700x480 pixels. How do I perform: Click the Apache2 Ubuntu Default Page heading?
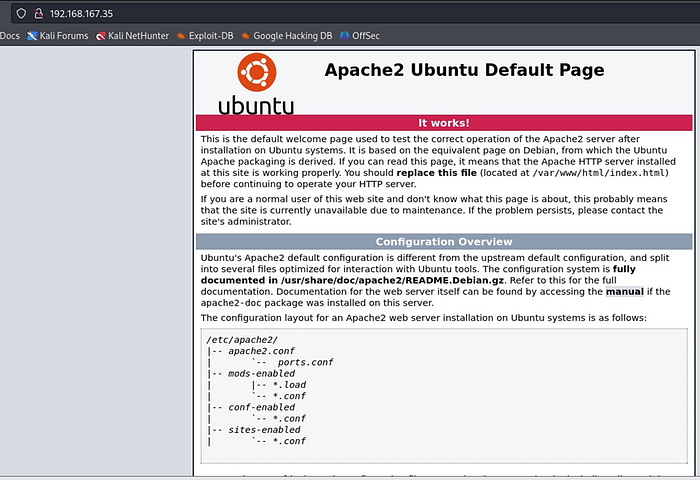coord(464,70)
